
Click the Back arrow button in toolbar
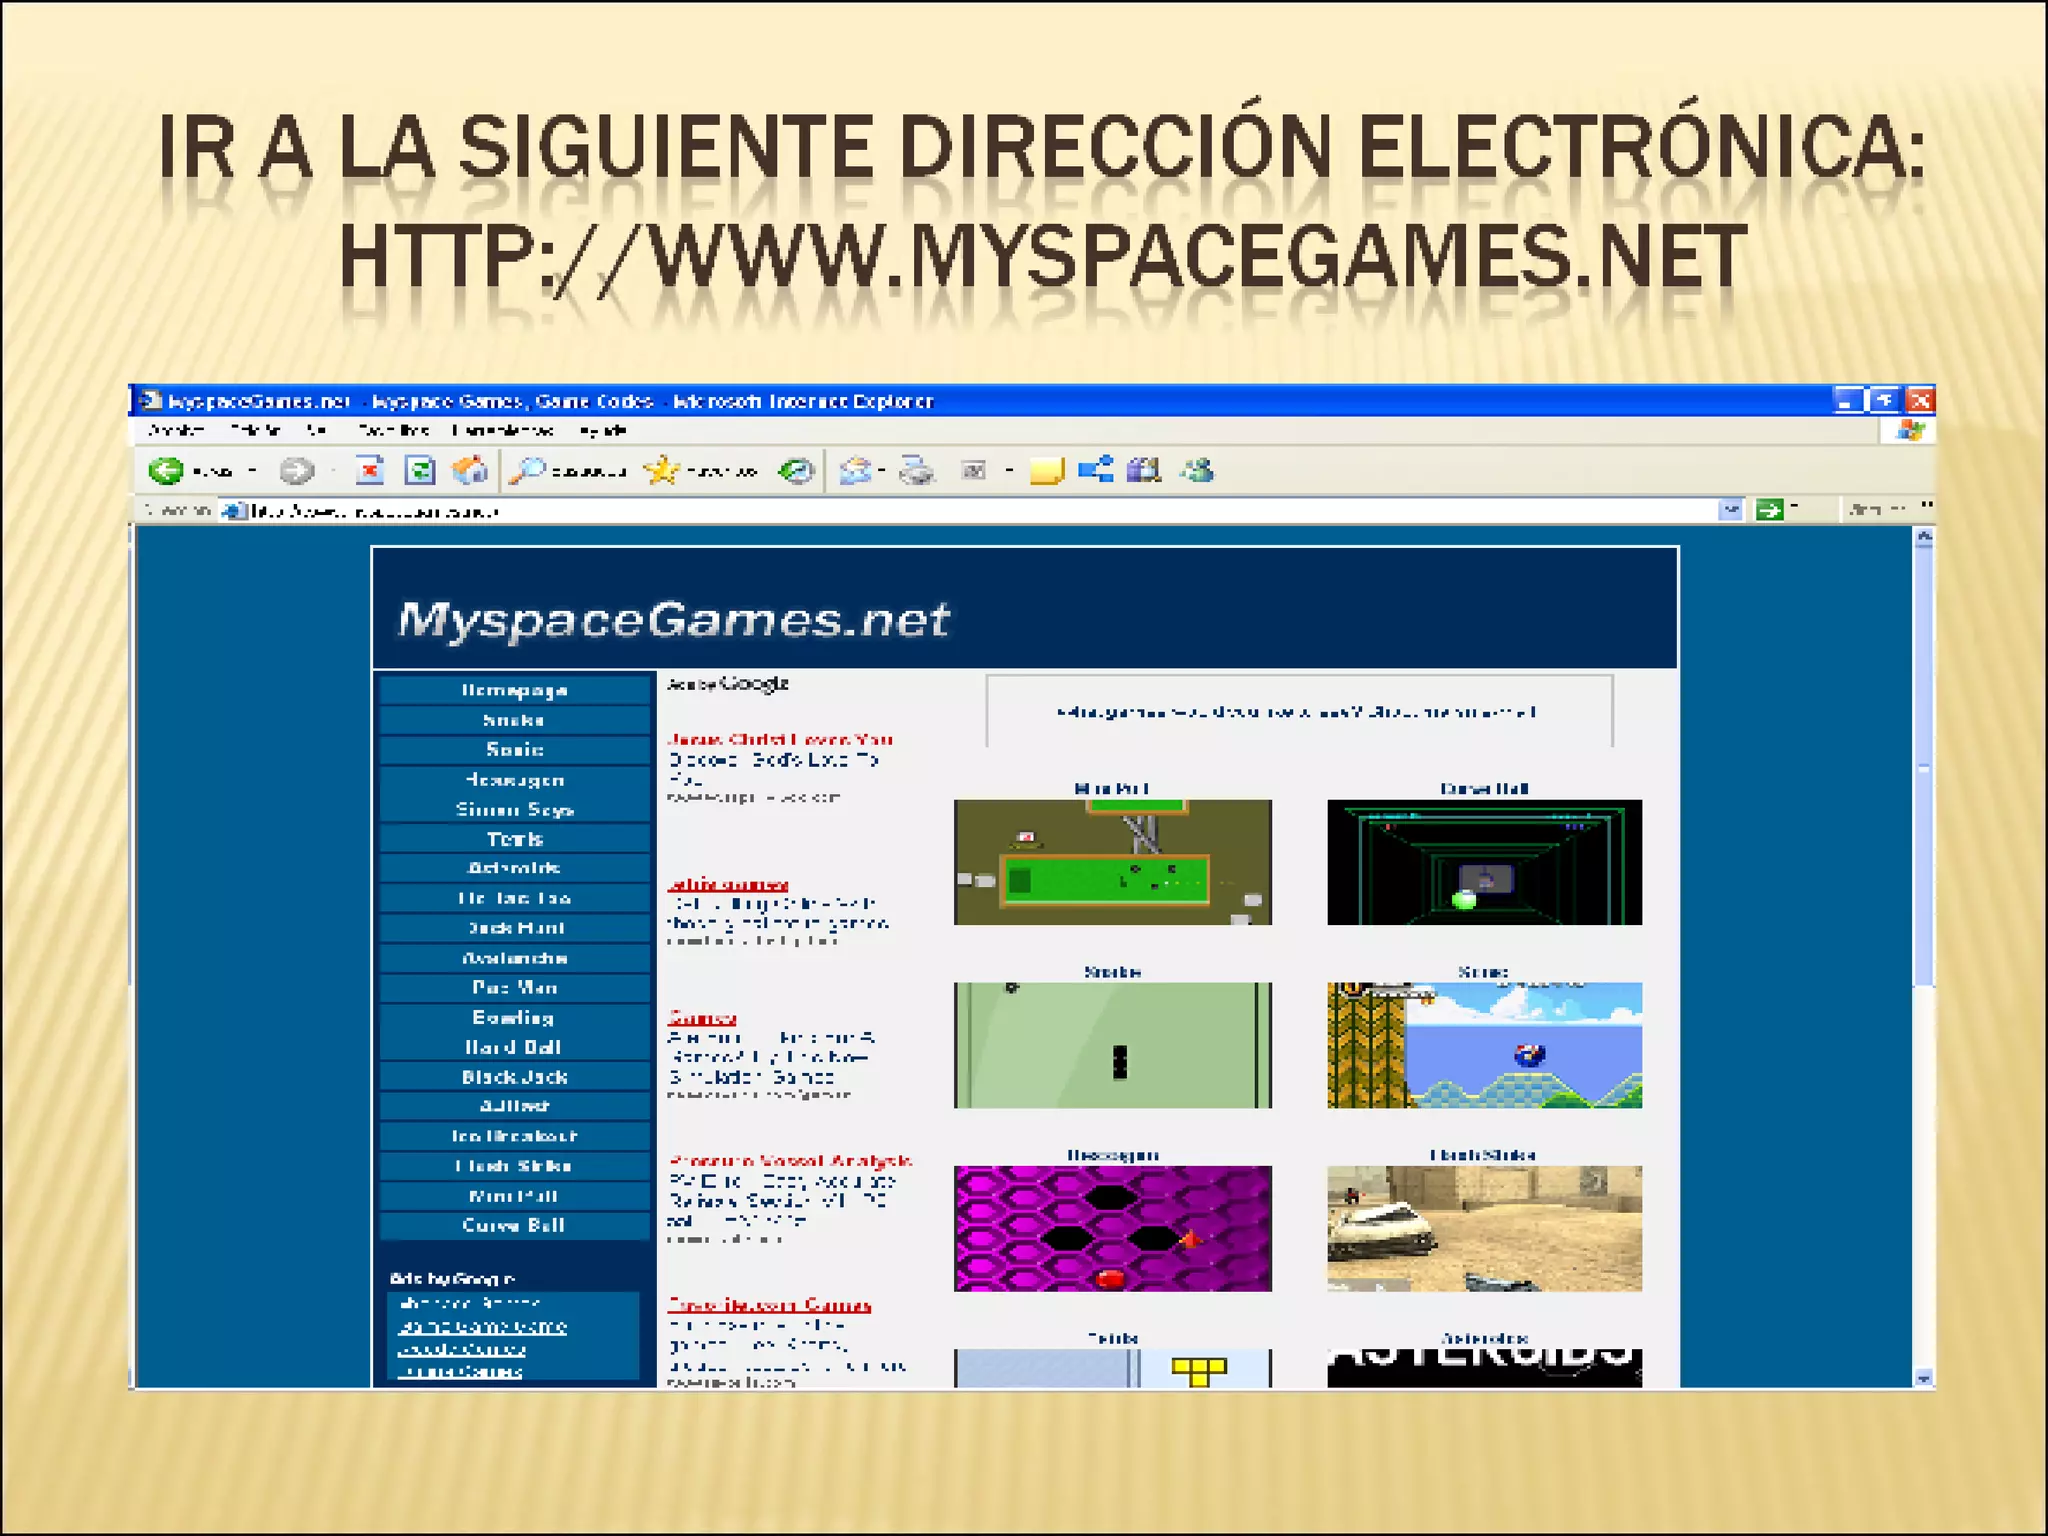pyautogui.click(x=166, y=470)
